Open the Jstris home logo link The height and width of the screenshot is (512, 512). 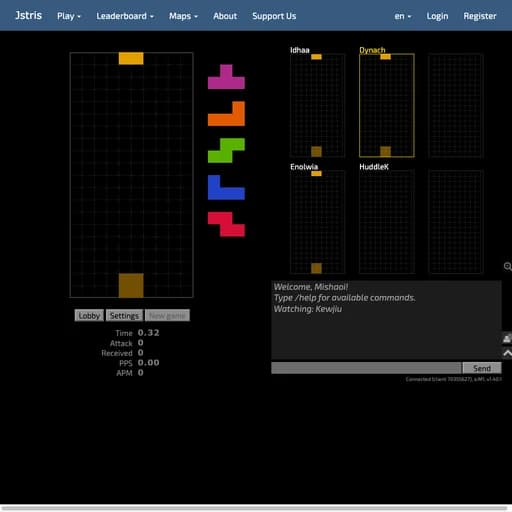[28, 15]
